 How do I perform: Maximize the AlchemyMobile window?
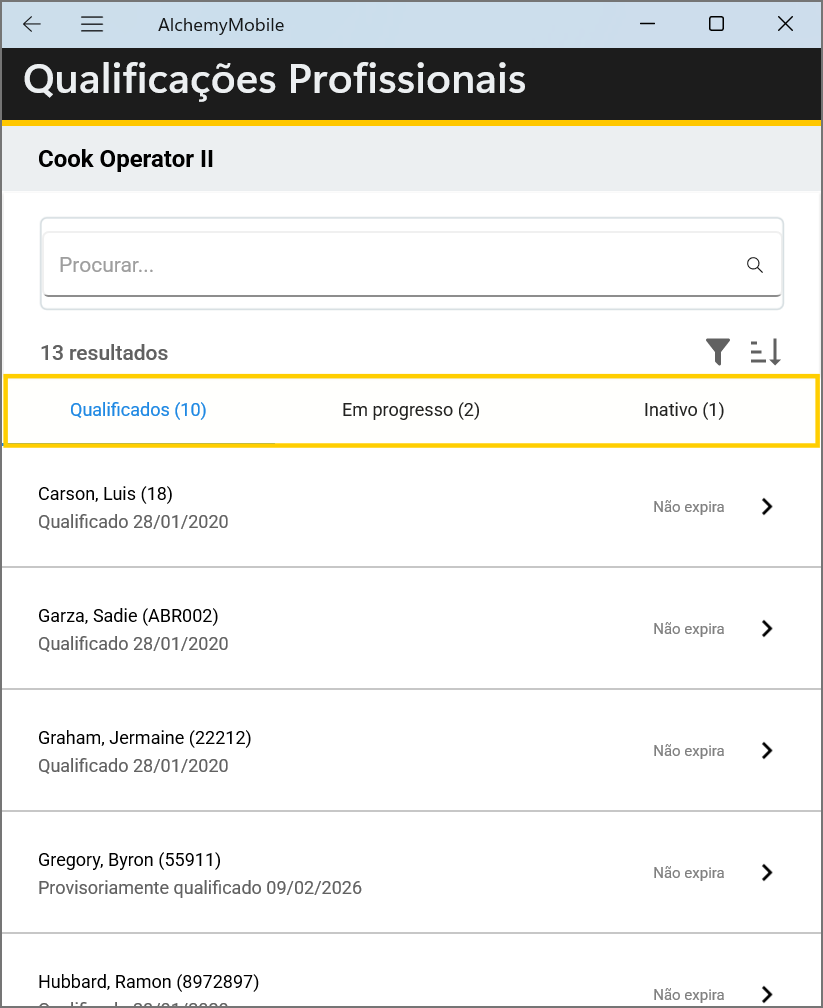tap(716, 25)
